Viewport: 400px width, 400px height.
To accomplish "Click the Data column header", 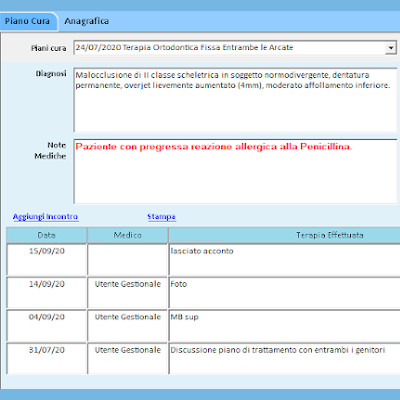I will click(46, 235).
